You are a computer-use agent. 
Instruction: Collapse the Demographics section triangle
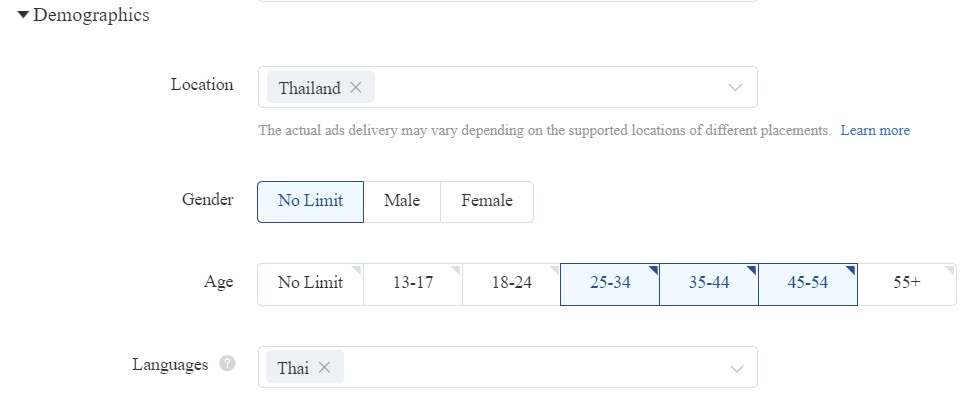[x=23, y=14]
